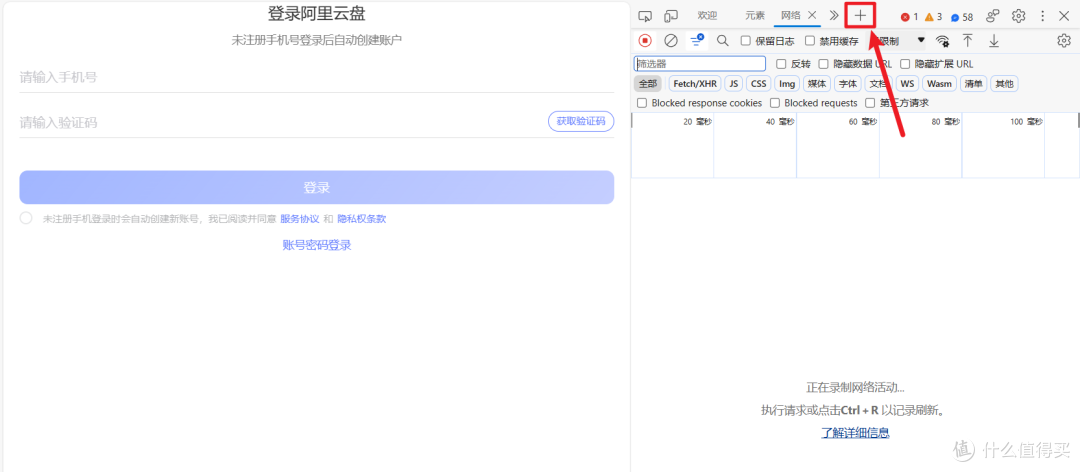
Task: Check Blocked response cookies checkbox
Action: tap(642, 103)
